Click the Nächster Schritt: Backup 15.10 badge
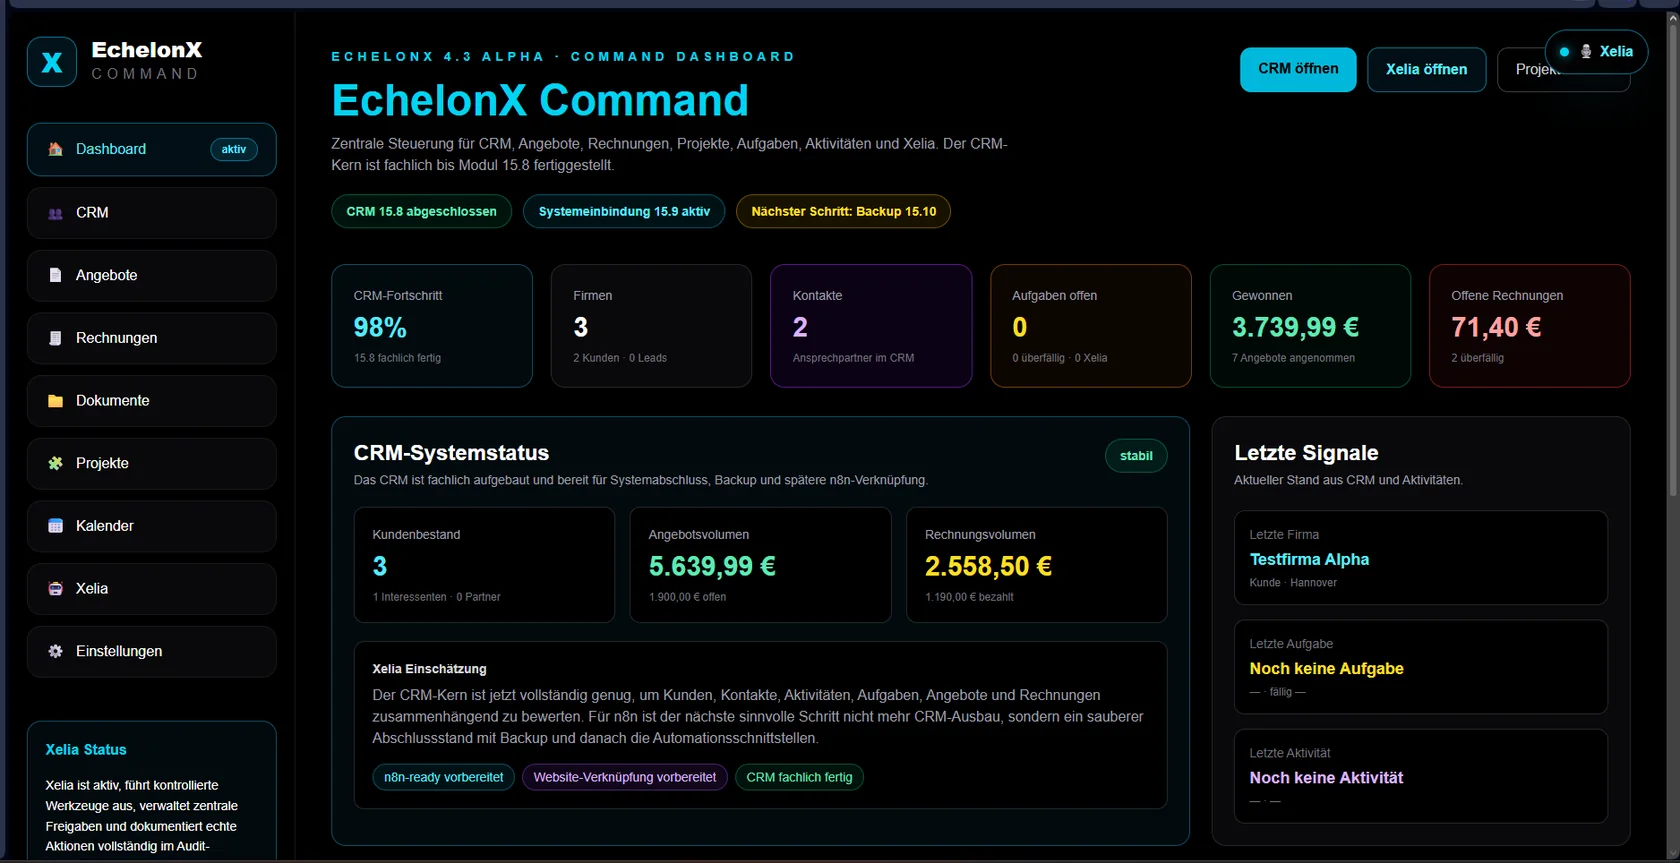 843,211
